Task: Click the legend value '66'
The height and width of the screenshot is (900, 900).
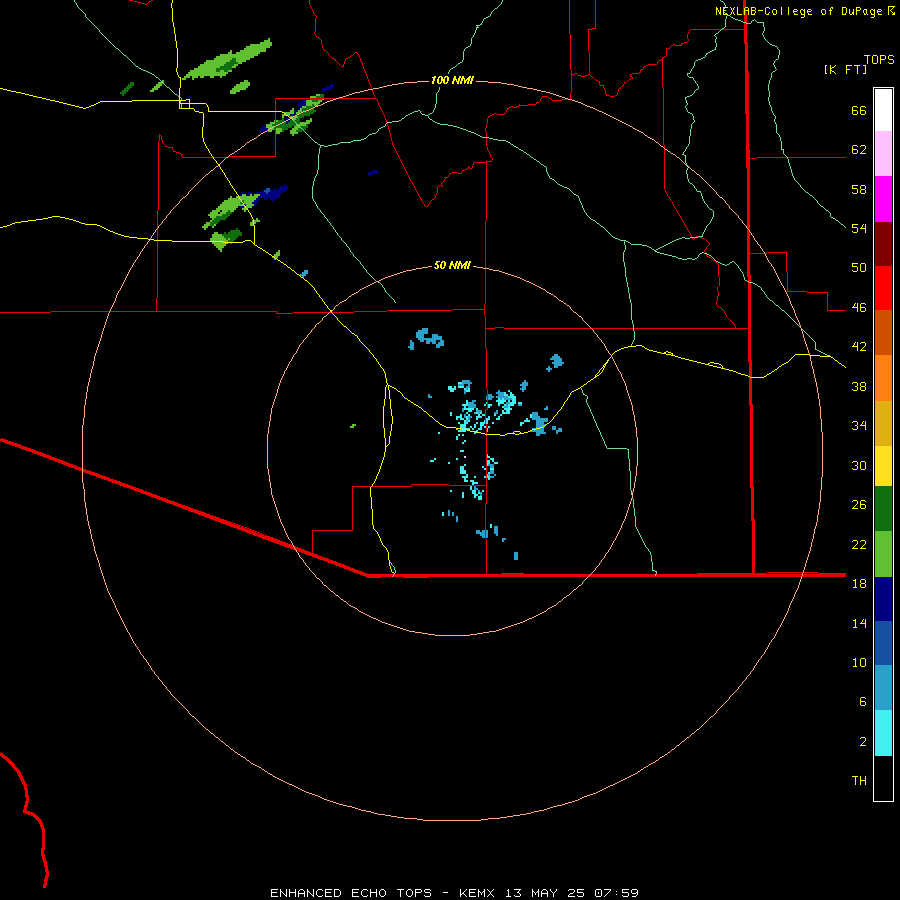Action: pos(859,111)
